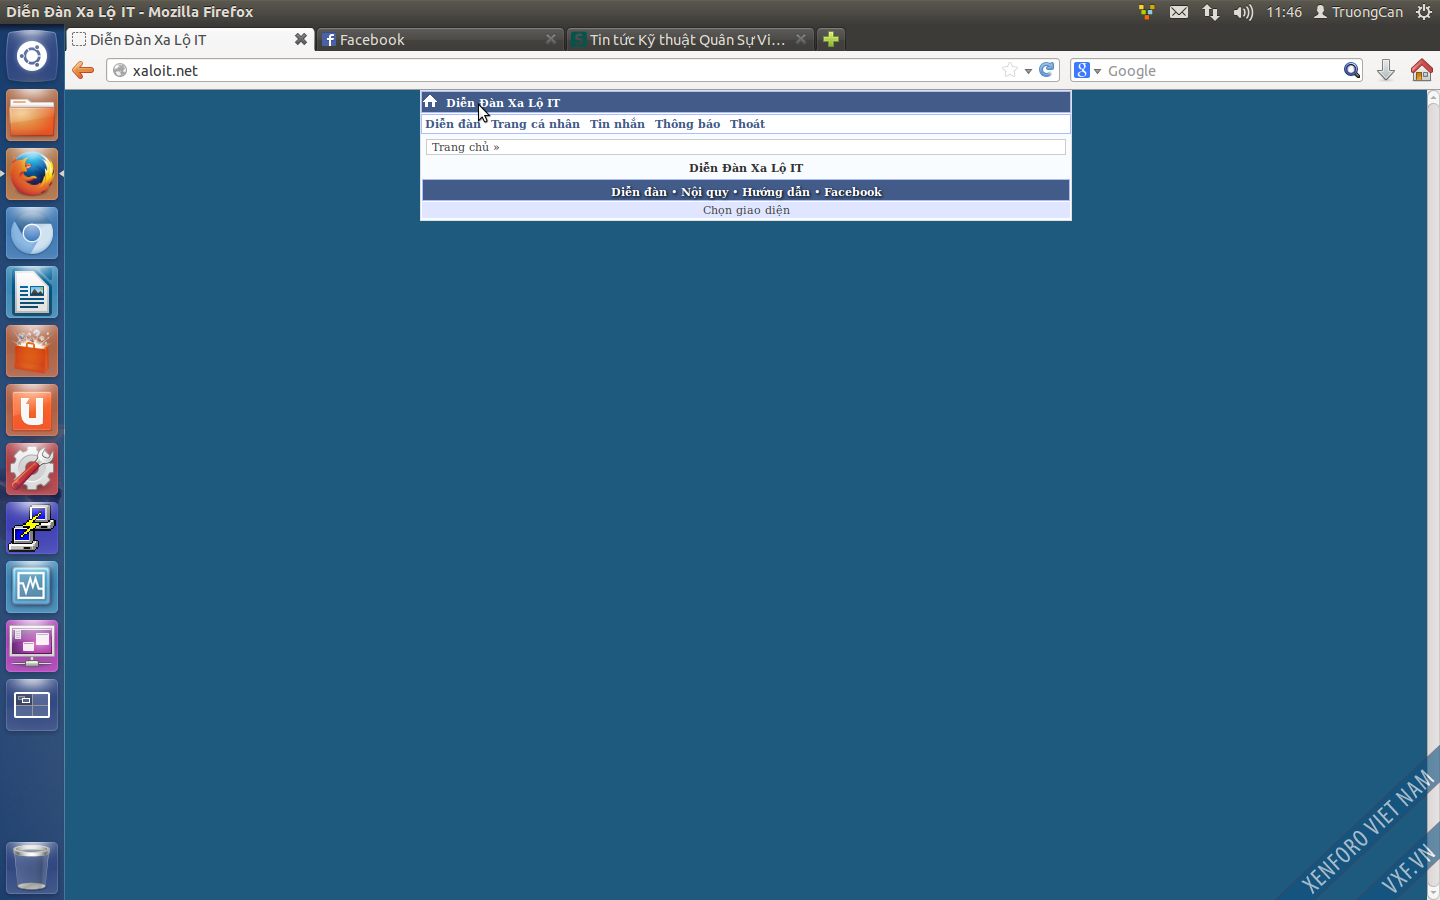
Task: Open the Trash in launcher
Action: [x=32, y=867]
